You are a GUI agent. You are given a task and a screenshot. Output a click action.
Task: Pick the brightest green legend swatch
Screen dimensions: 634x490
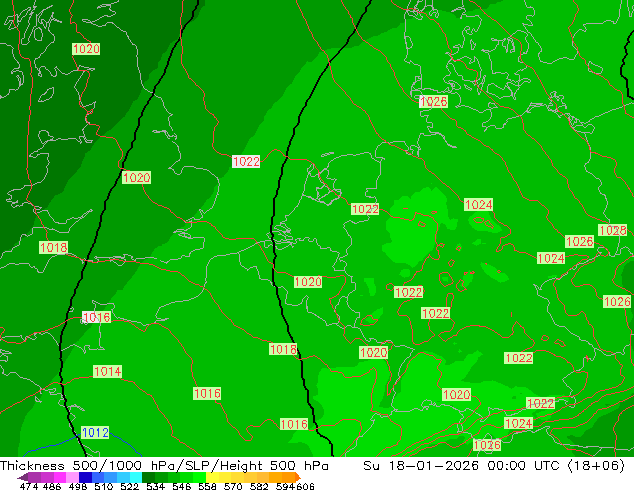click(x=199, y=477)
